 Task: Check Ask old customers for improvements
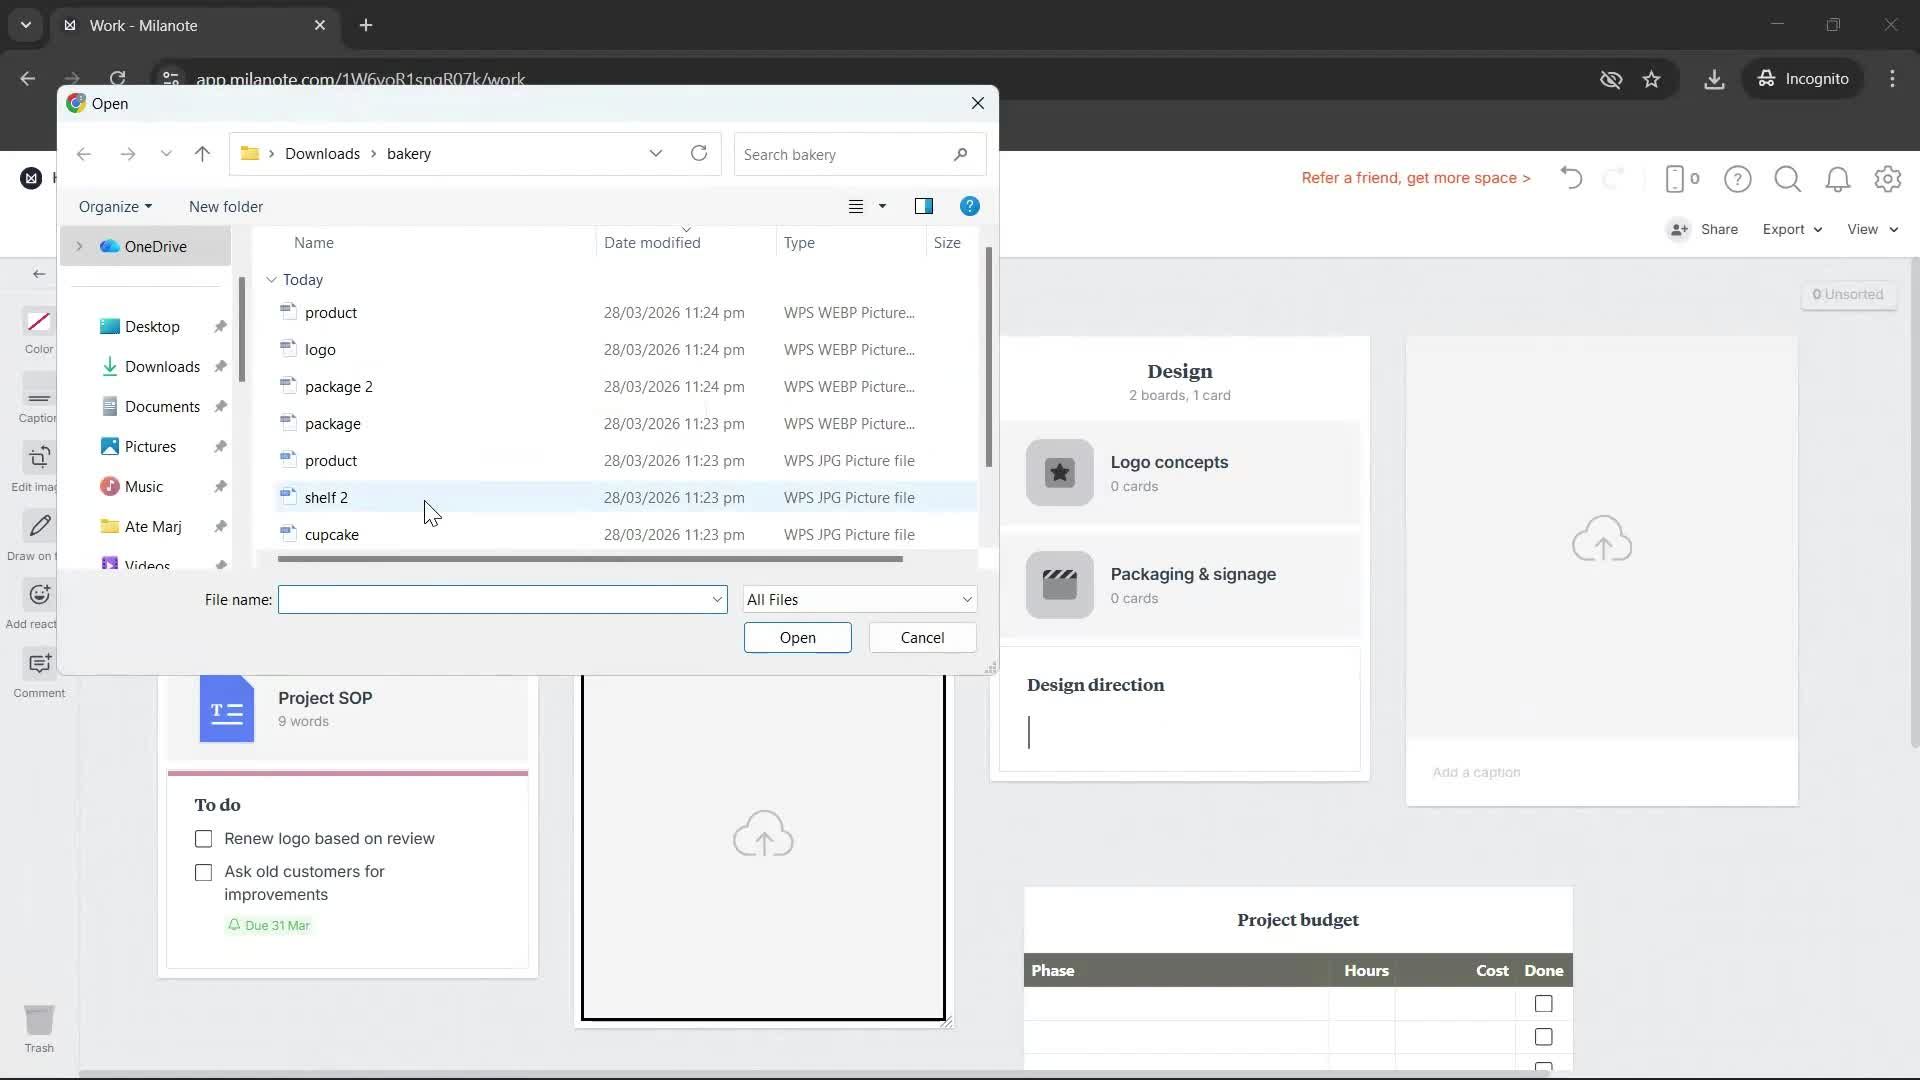pos(203,872)
